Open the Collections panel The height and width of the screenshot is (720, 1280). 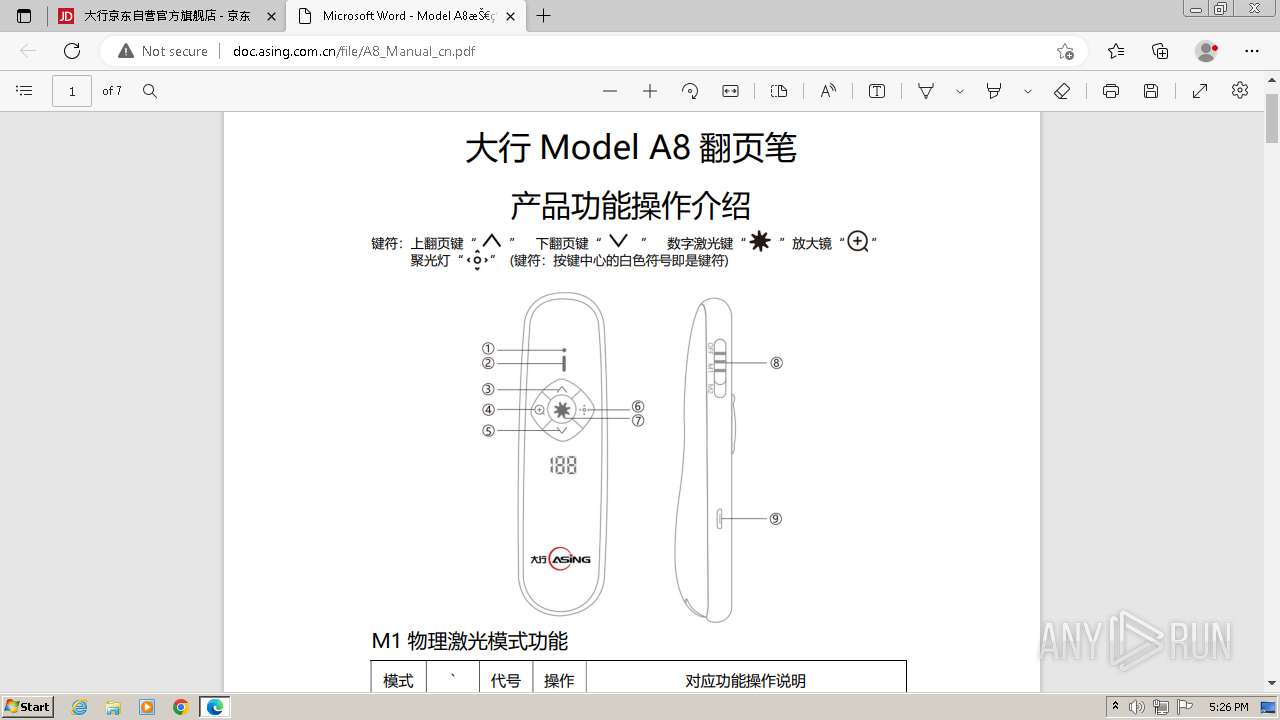tap(1160, 51)
